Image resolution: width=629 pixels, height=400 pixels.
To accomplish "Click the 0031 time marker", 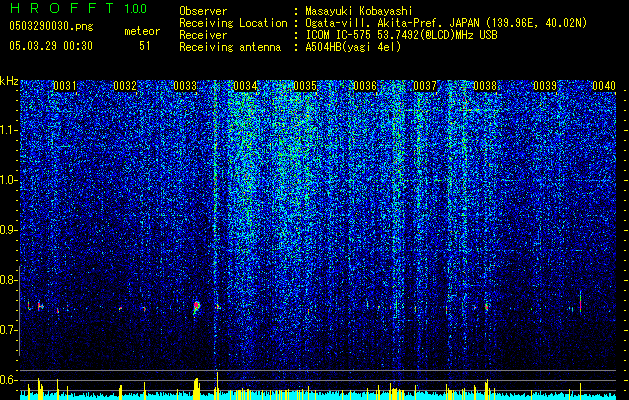I will (65, 86).
